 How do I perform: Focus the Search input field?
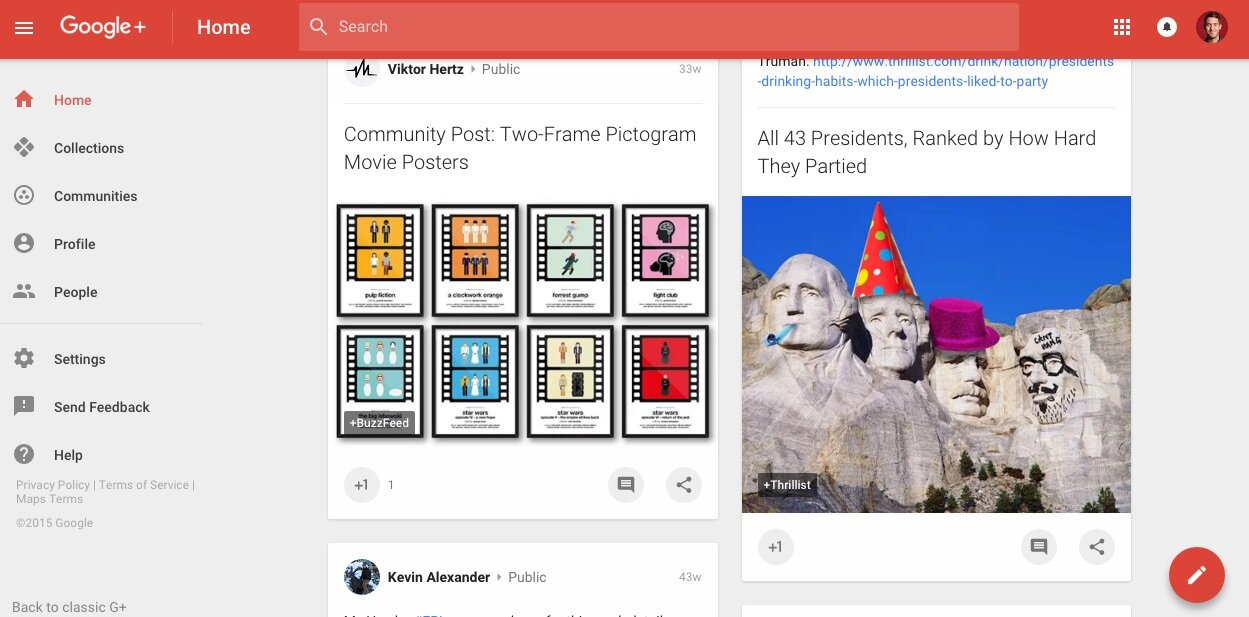(658, 27)
